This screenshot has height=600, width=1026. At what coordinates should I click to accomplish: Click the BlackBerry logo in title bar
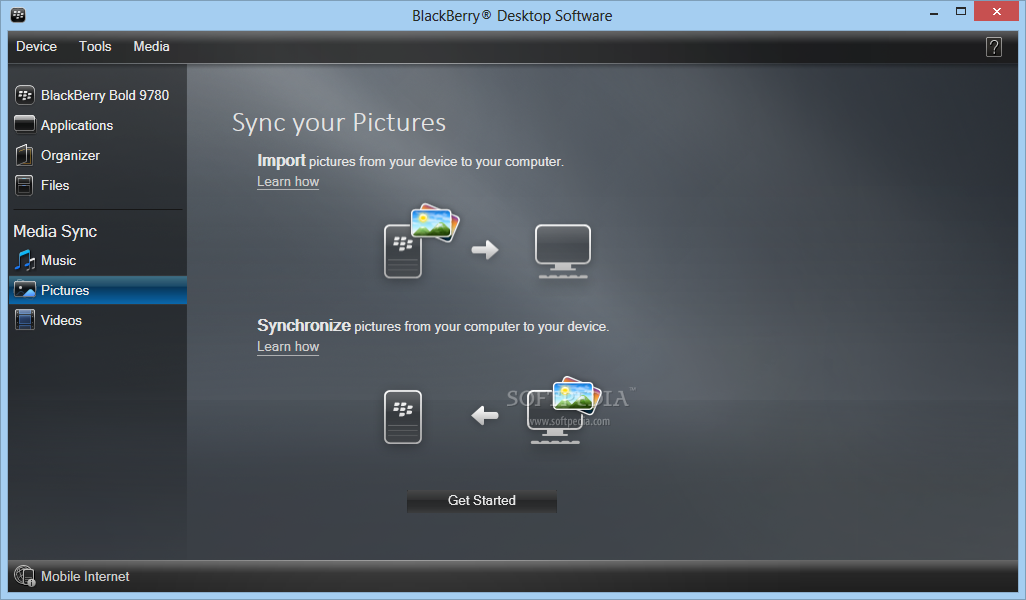(x=18, y=14)
